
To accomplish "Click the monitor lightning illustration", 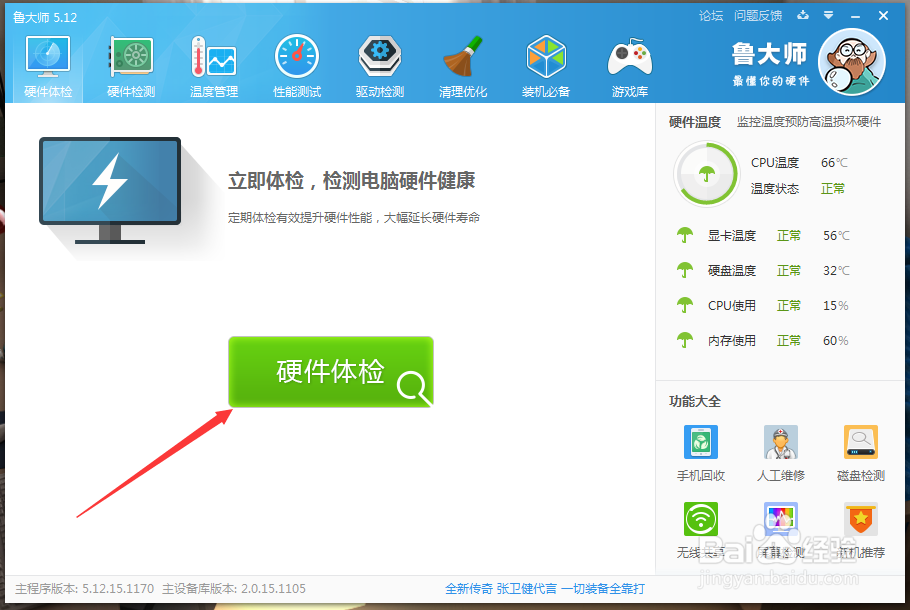I will point(110,190).
